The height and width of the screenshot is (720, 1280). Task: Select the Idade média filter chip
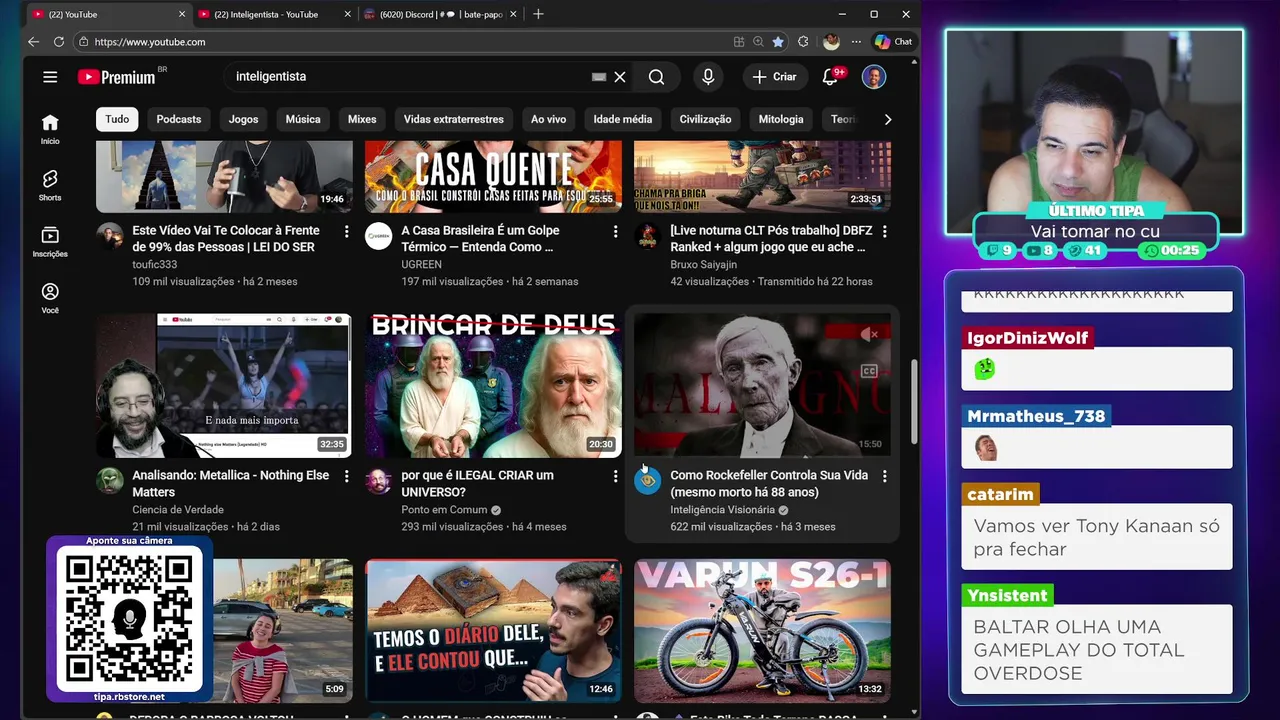pyautogui.click(x=623, y=119)
